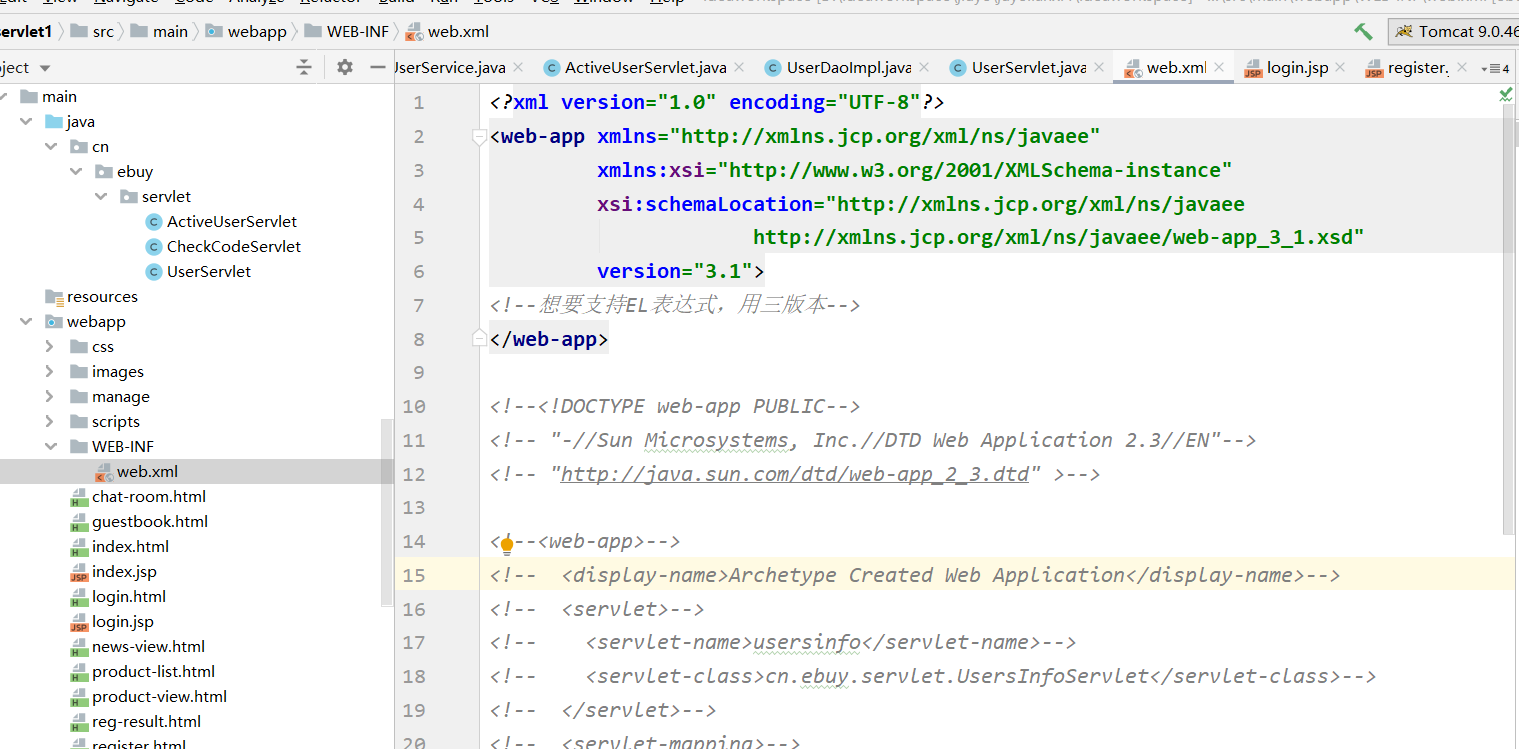Select login.jsp in the project tree
The width and height of the screenshot is (1519, 749).
click(123, 622)
